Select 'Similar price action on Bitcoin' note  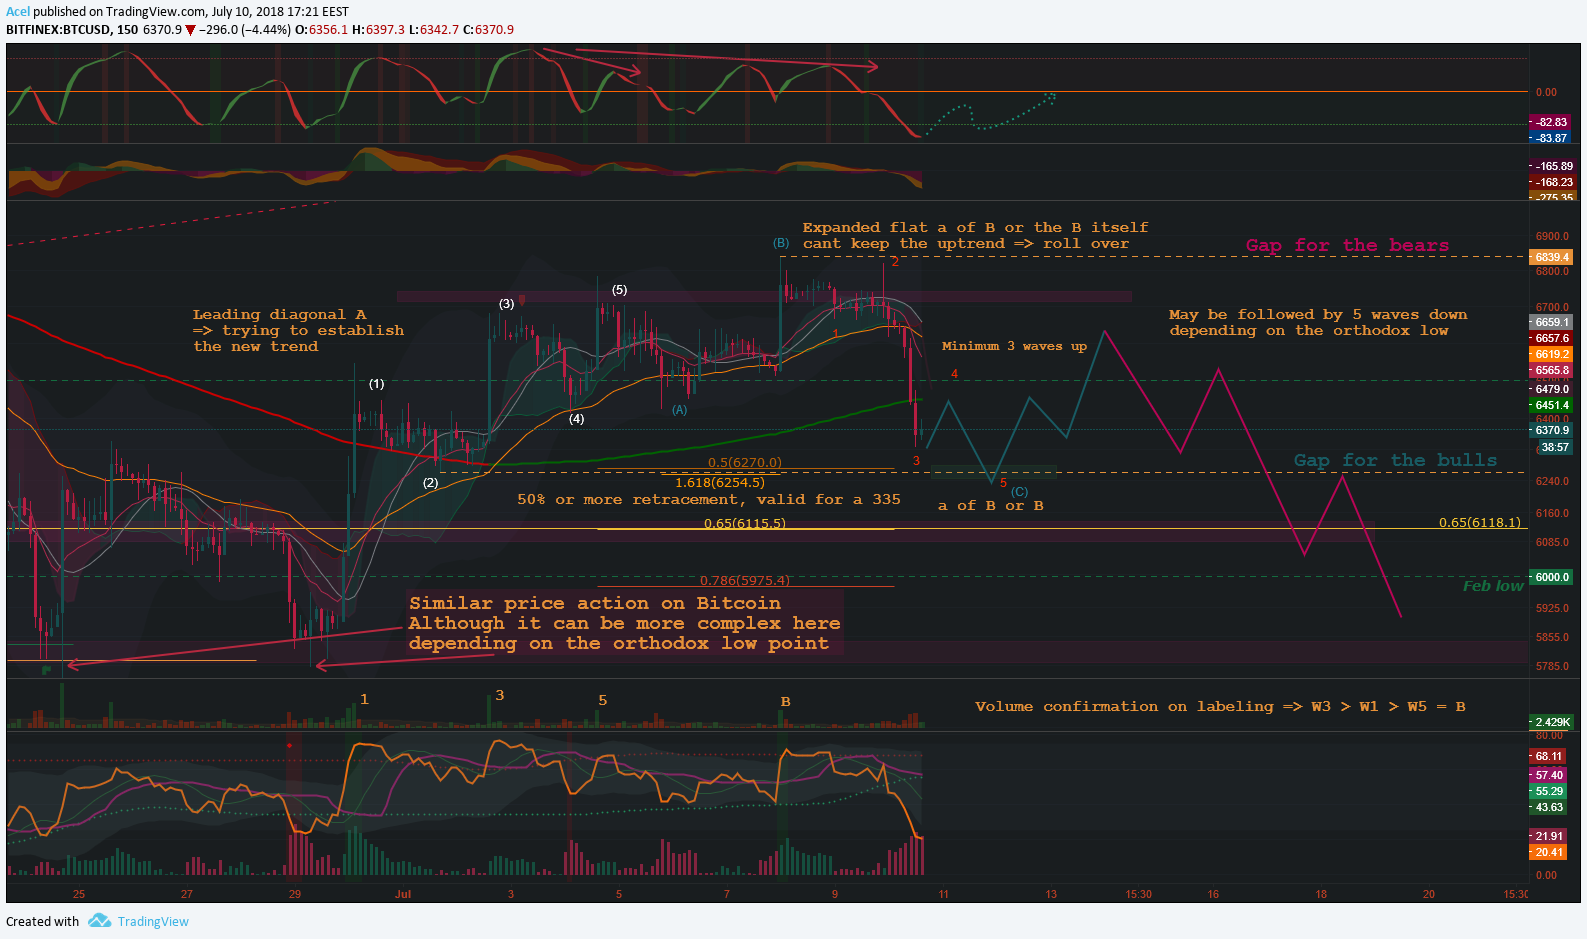pyautogui.click(x=624, y=623)
